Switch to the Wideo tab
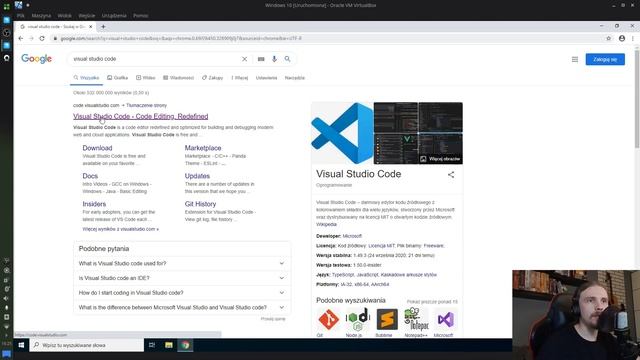This screenshot has width=640, height=360. [x=146, y=78]
